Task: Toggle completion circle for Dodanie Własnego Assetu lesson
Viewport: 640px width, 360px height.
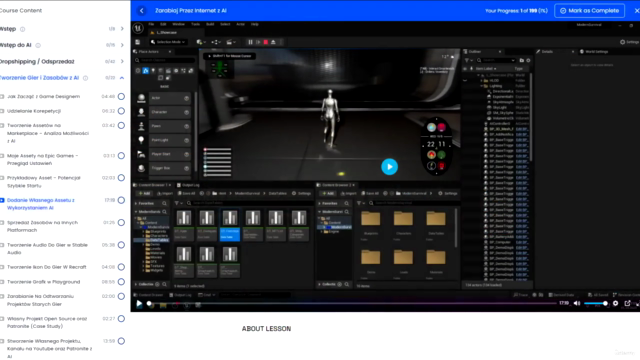Action: pos(121,200)
